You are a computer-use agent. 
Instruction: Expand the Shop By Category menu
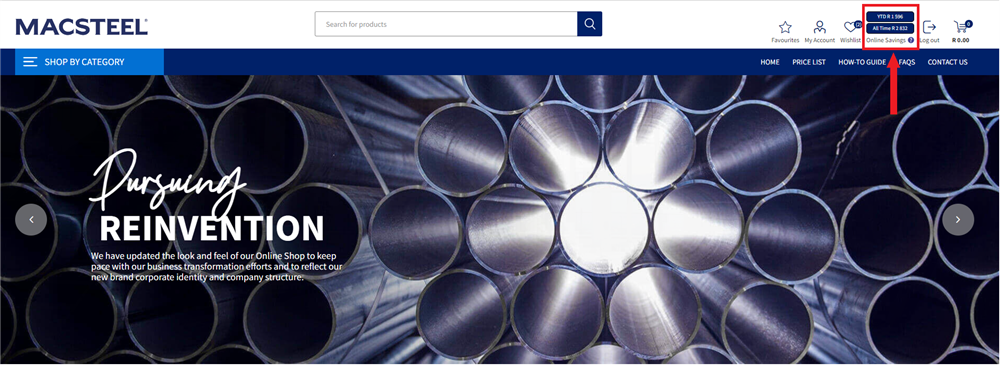pos(89,62)
